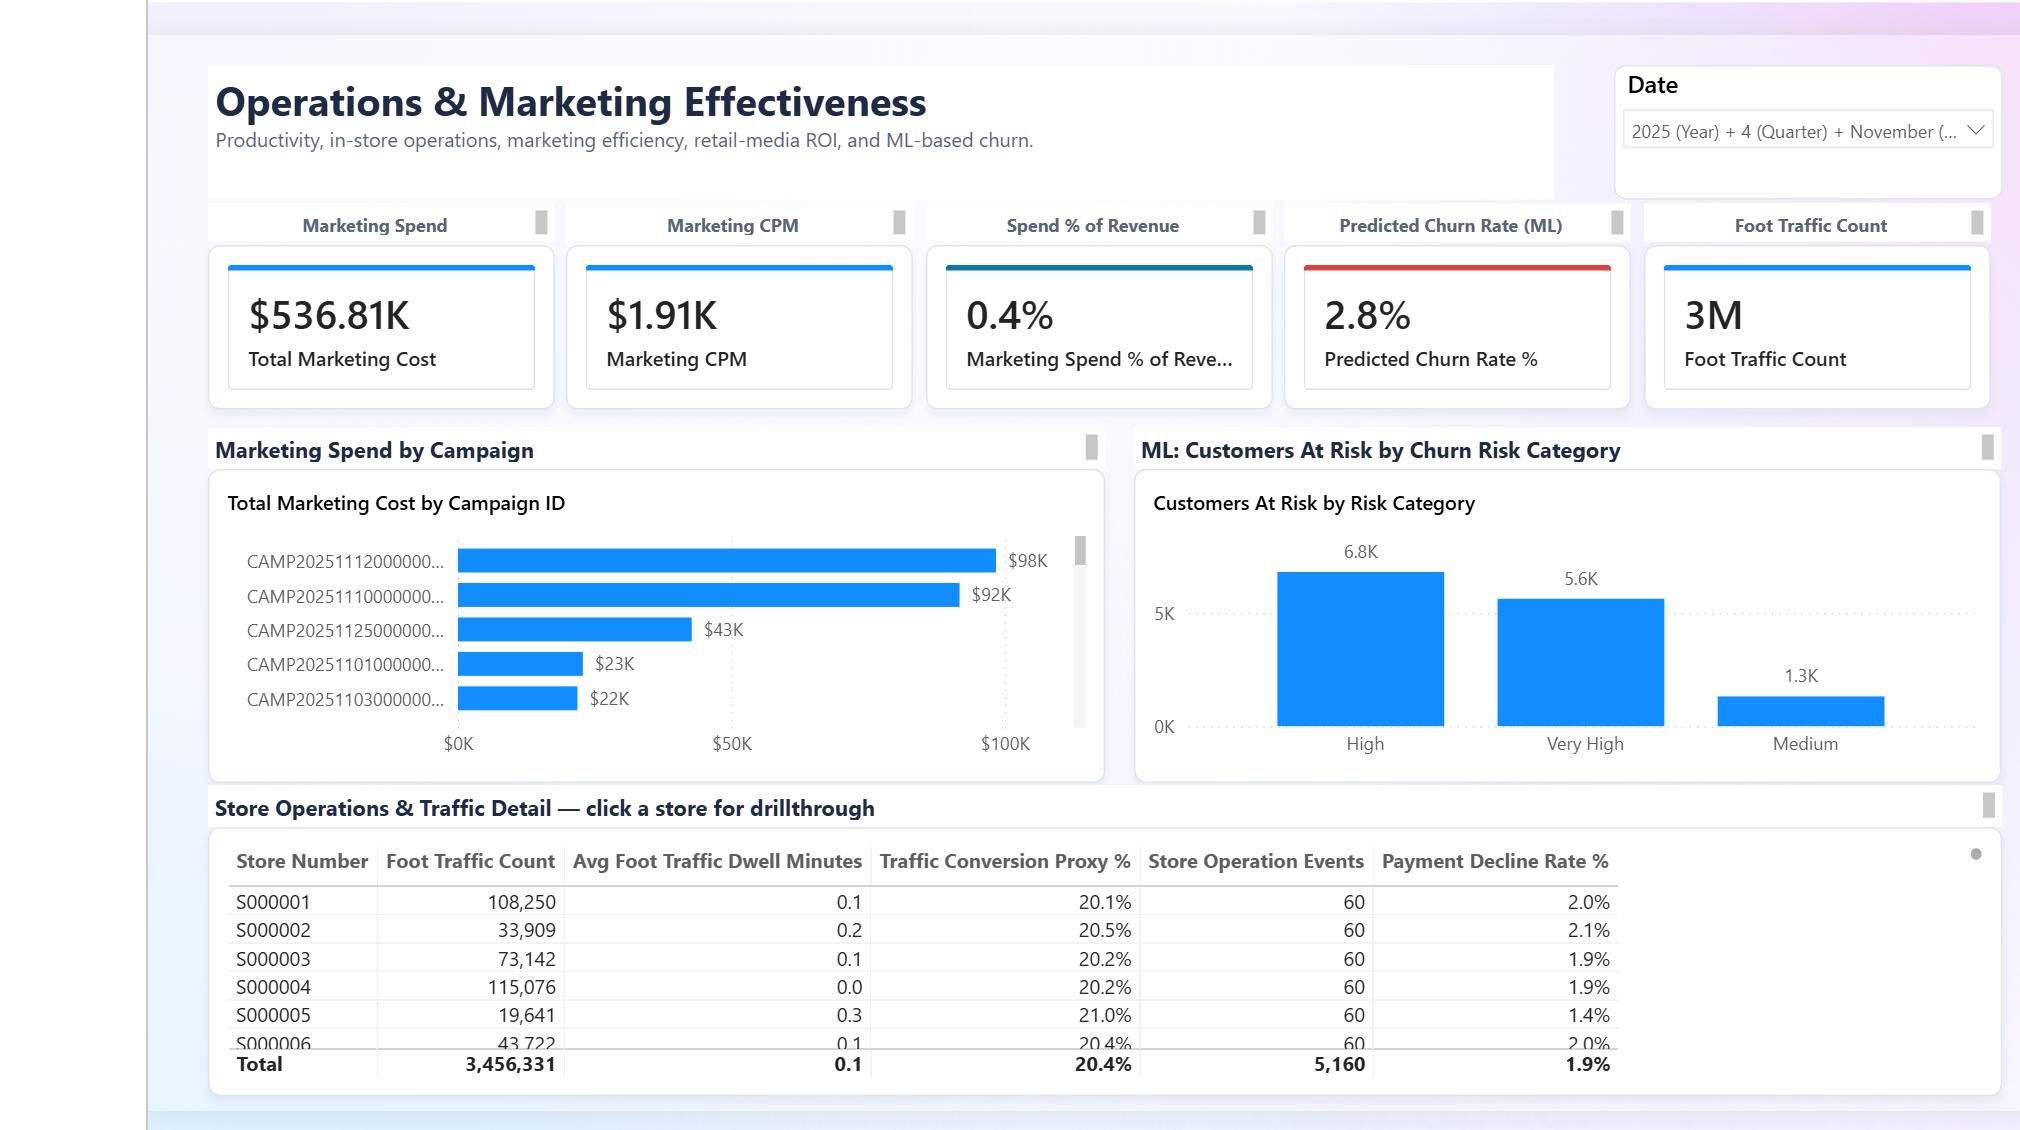The image size is (2020, 1130).
Task: Select store row S000004
Action: (923, 987)
